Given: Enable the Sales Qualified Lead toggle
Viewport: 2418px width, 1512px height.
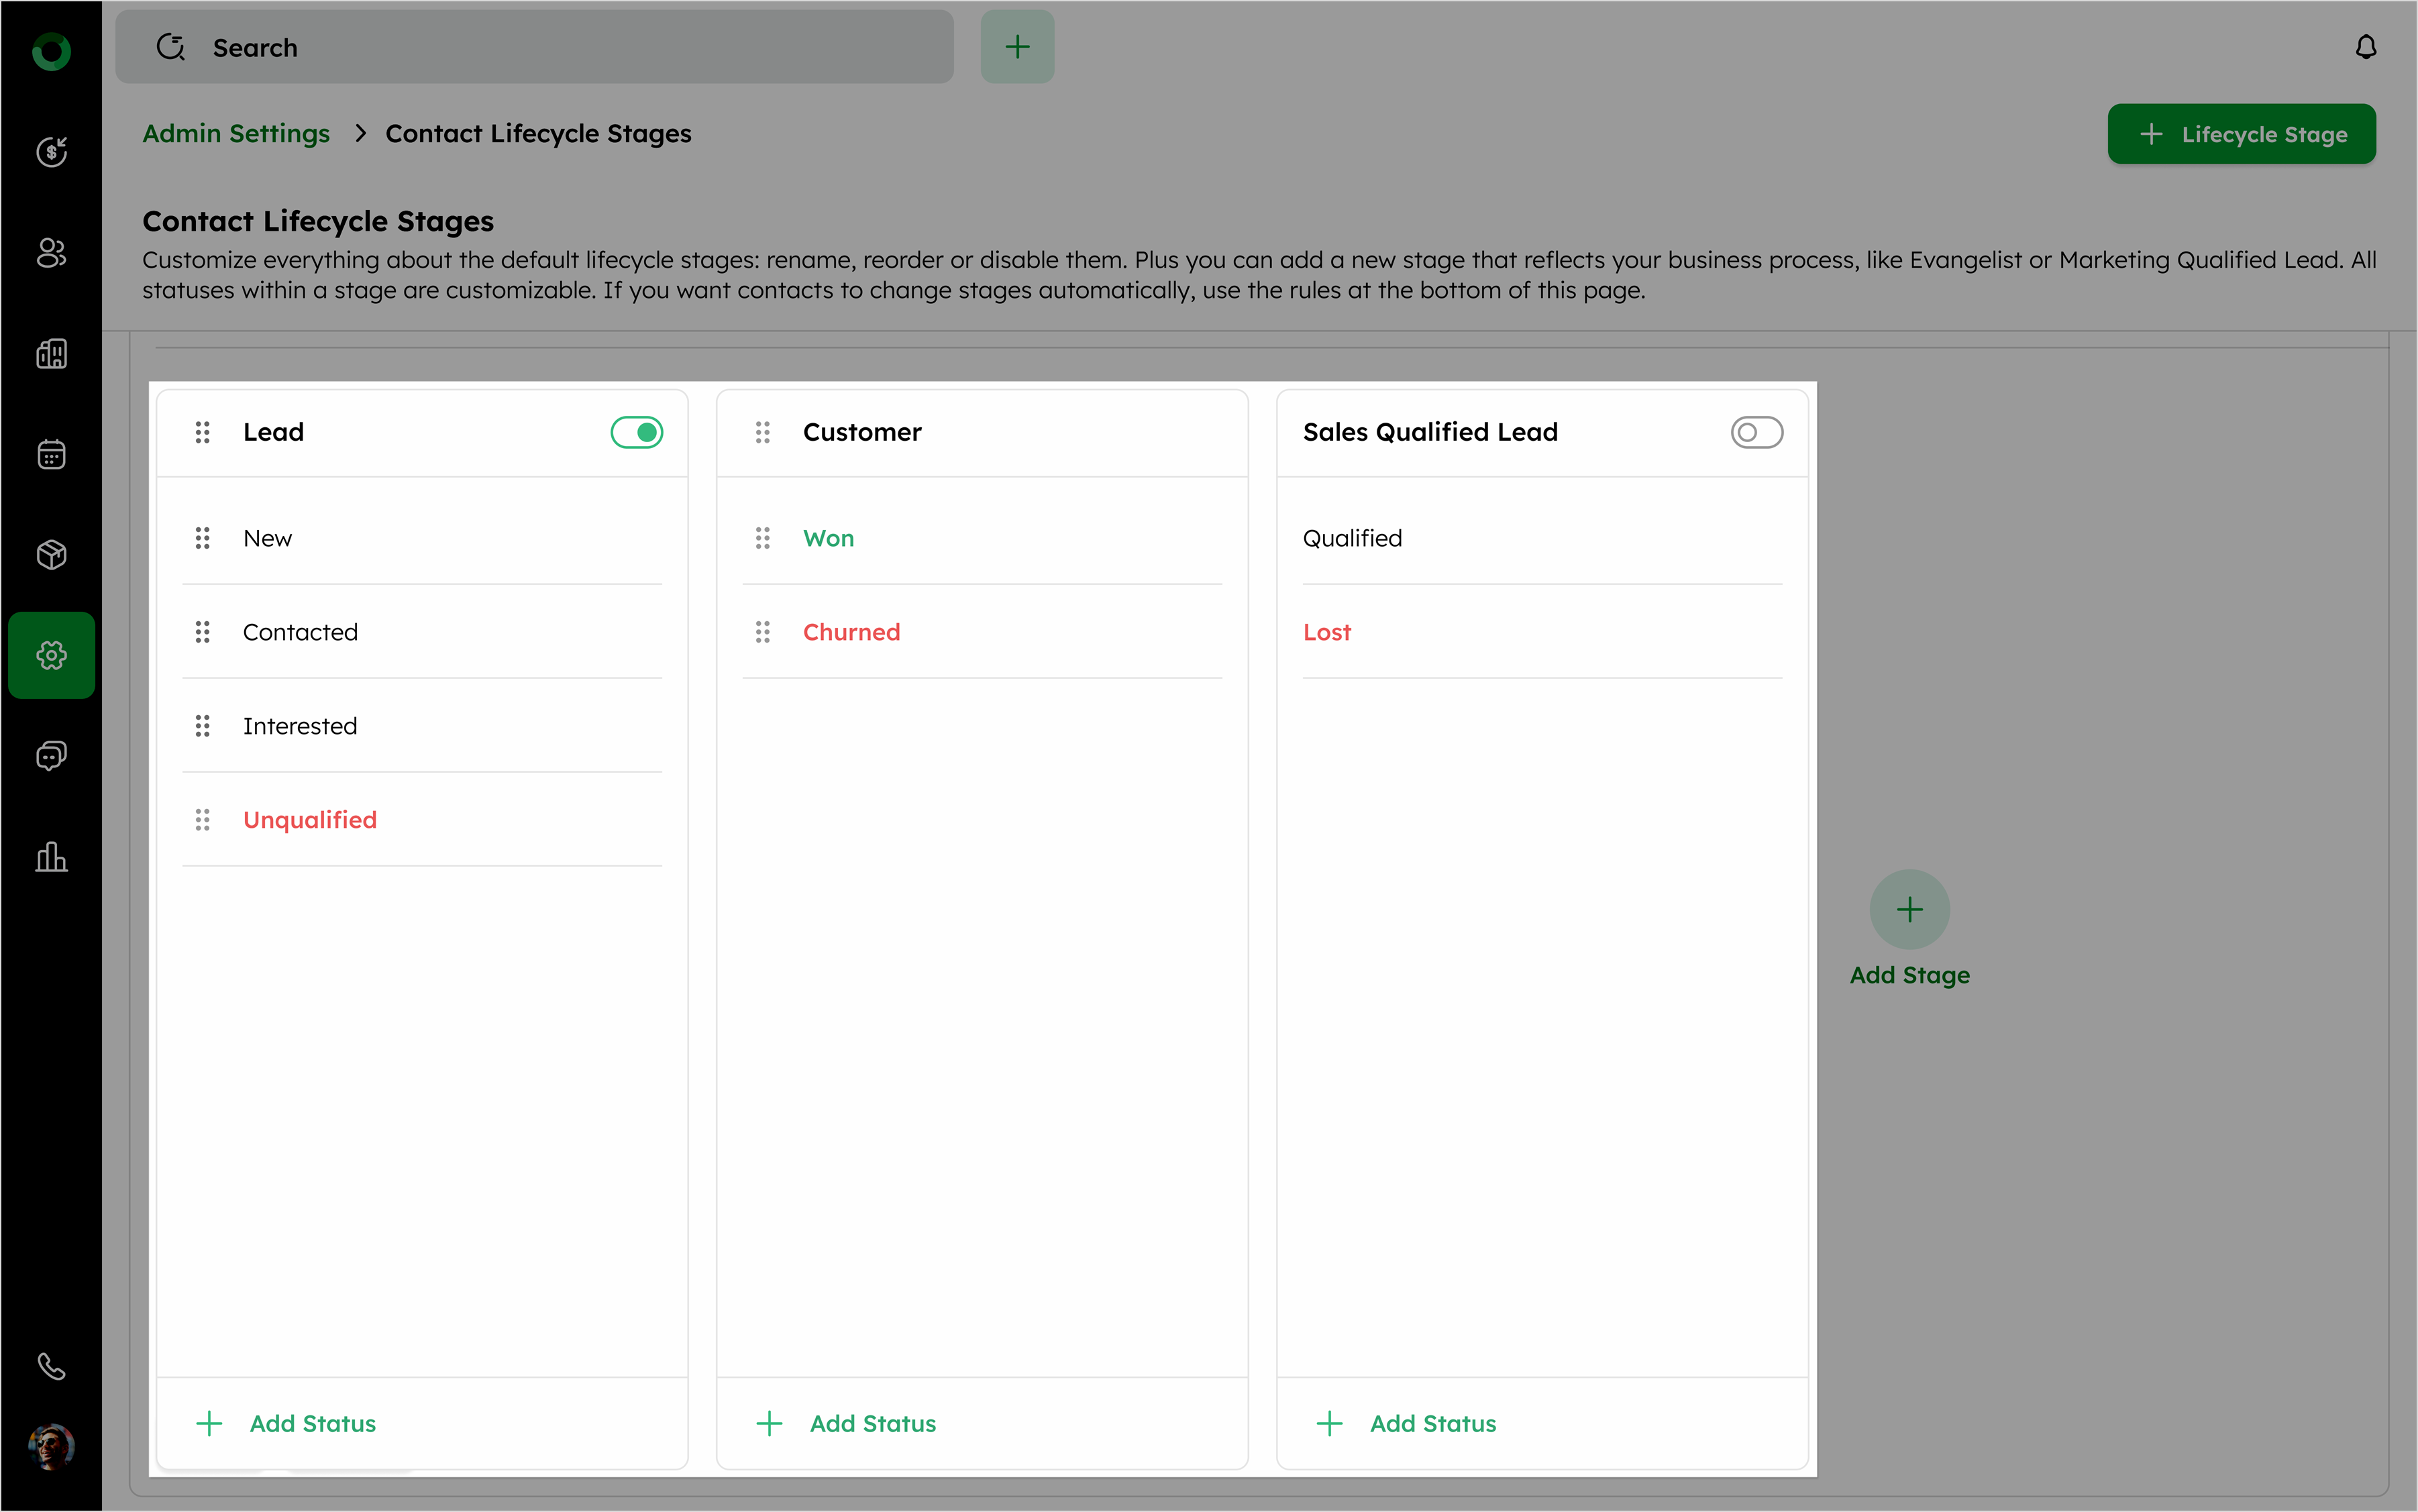Looking at the screenshot, I should 1756,432.
